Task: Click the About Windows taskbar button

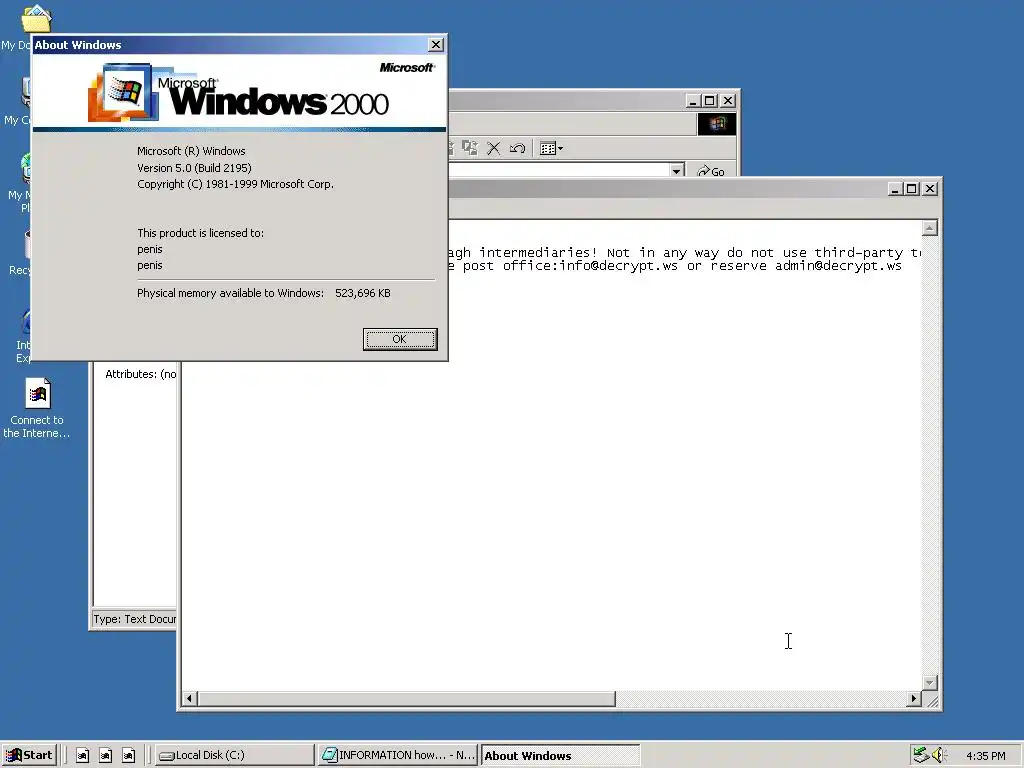Action: 560,756
